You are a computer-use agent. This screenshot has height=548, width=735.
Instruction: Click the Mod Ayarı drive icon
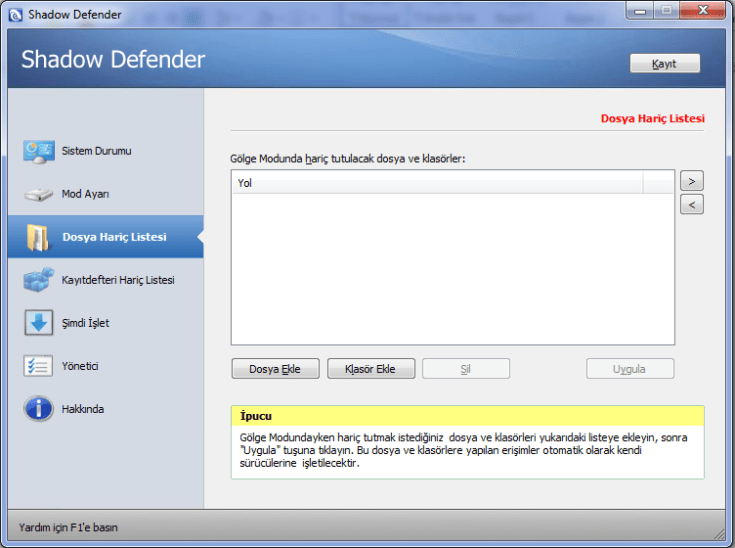38,194
